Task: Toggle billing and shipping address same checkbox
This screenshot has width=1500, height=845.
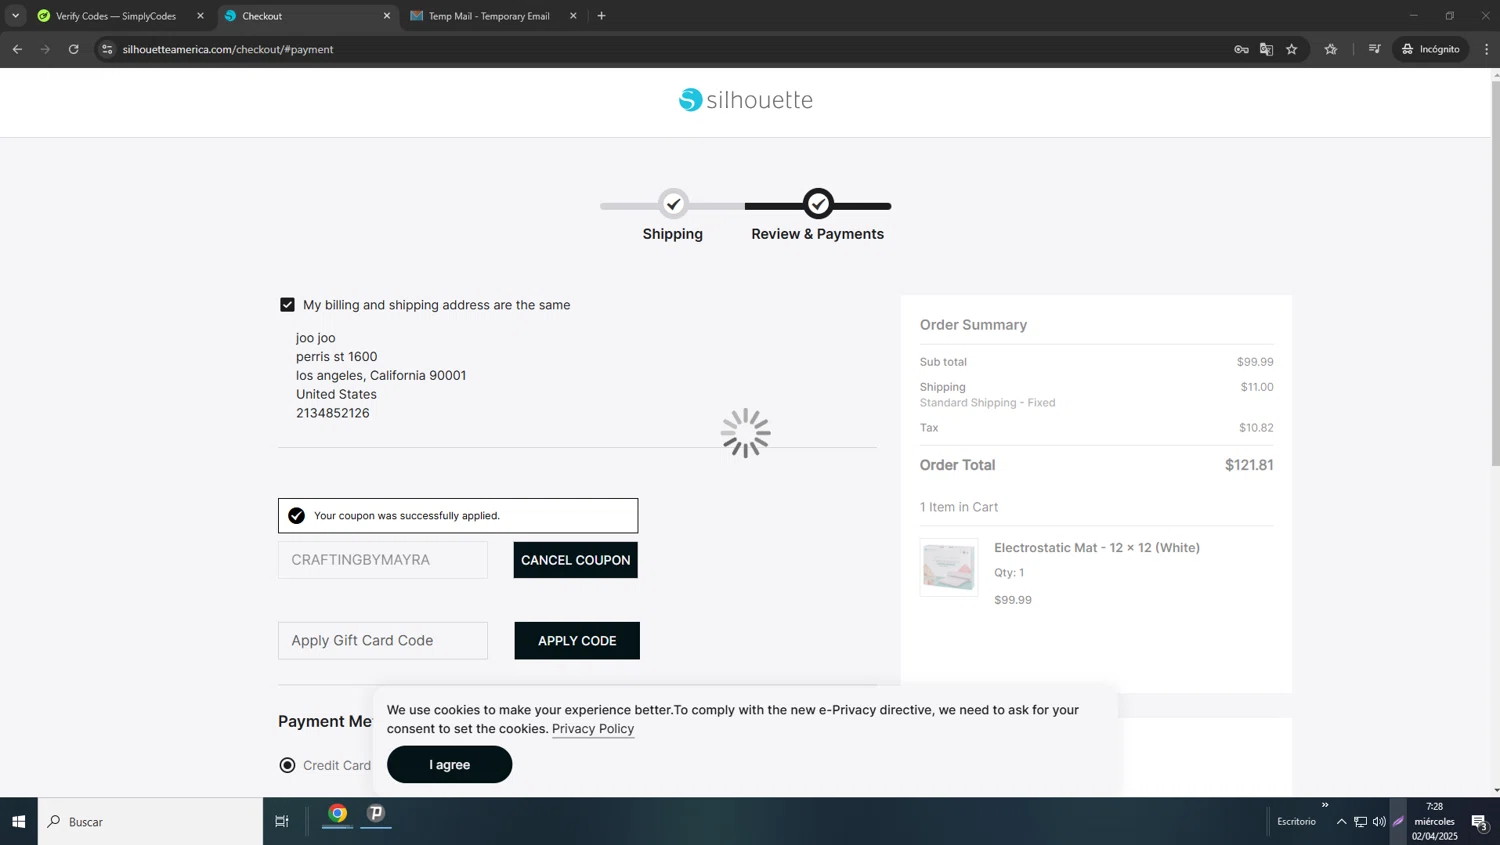Action: click(287, 305)
